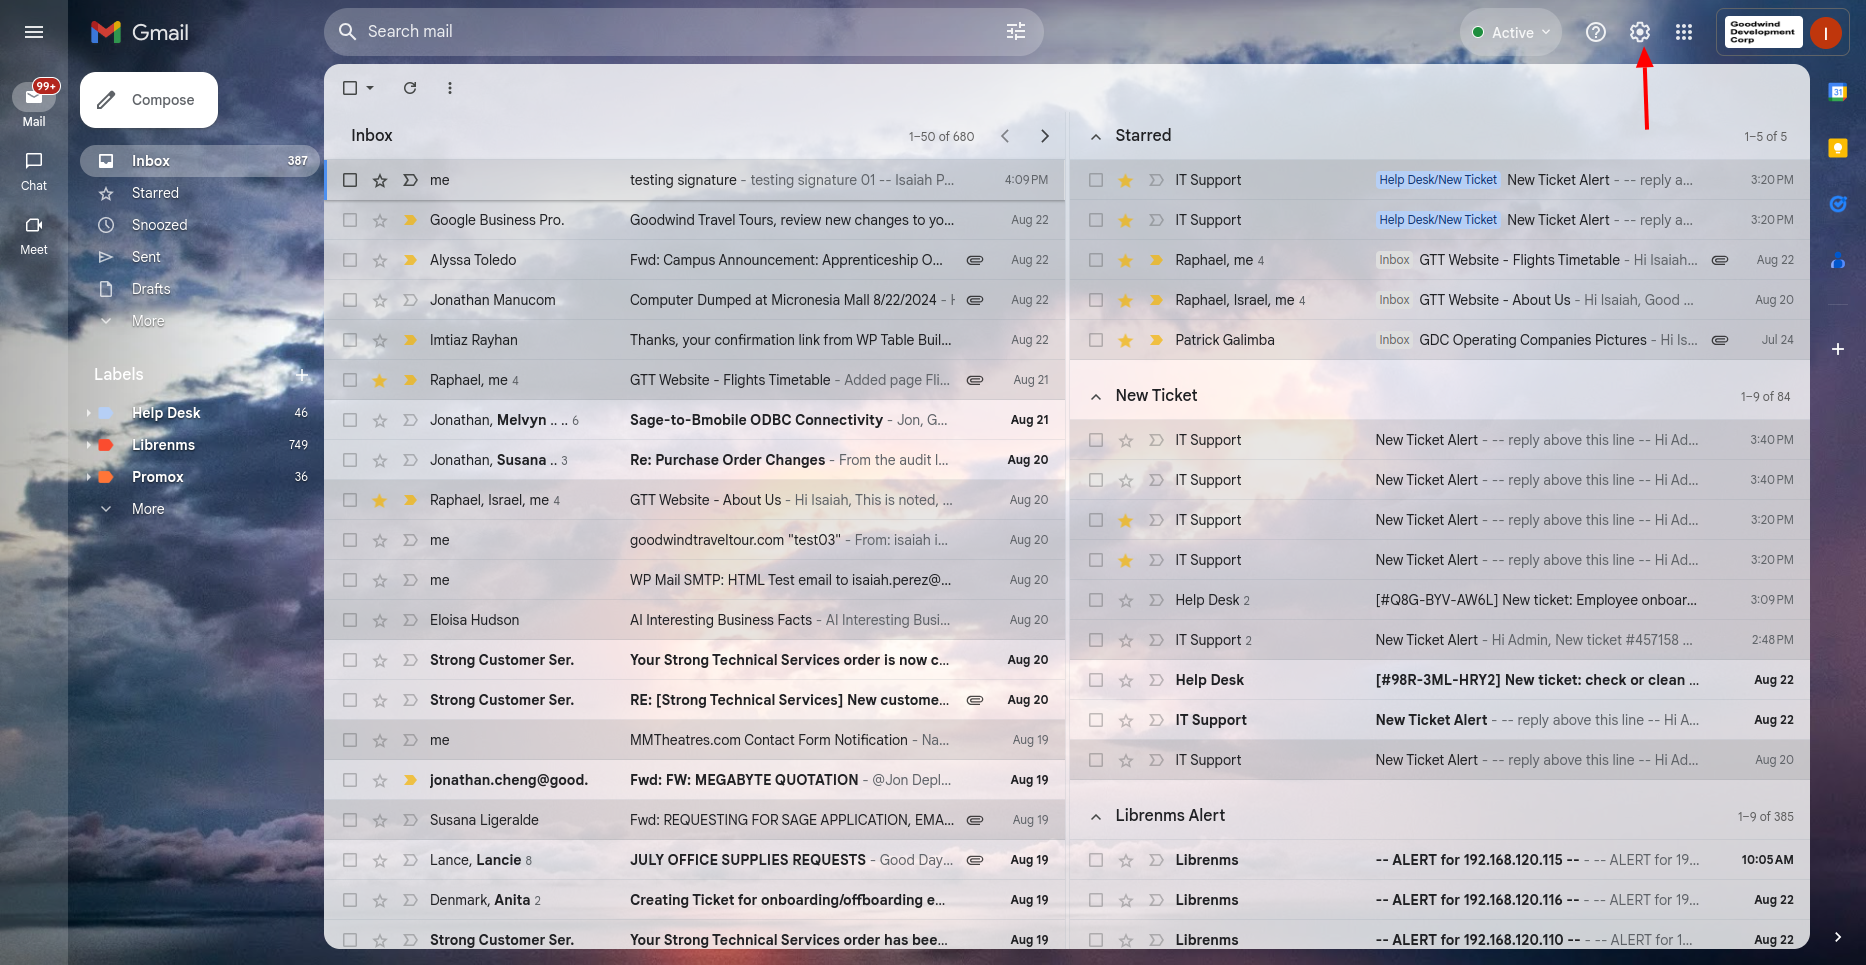The width and height of the screenshot is (1866, 965).
Task: Open the Active status dropdown
Action: click(x=1511, y=32)
